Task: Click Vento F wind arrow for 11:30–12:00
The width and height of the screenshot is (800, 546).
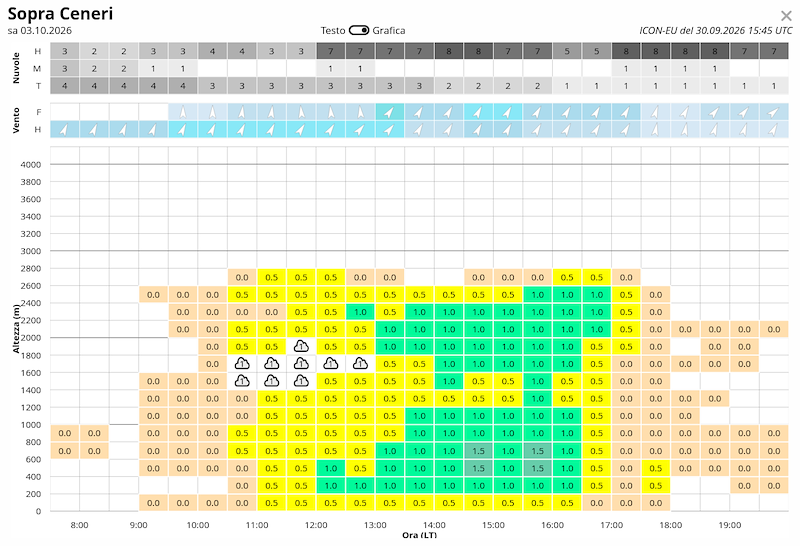Action: tap(301, 112)
